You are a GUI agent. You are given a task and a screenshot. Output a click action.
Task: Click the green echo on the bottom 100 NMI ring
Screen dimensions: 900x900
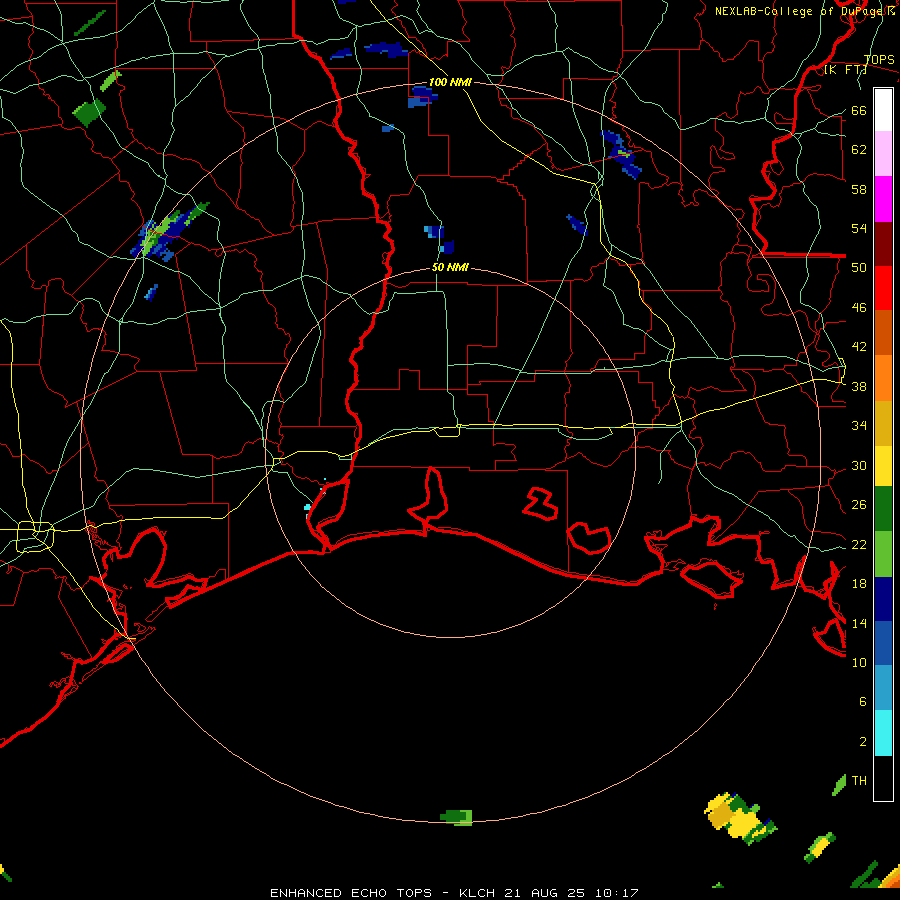(x=456, y=817)
